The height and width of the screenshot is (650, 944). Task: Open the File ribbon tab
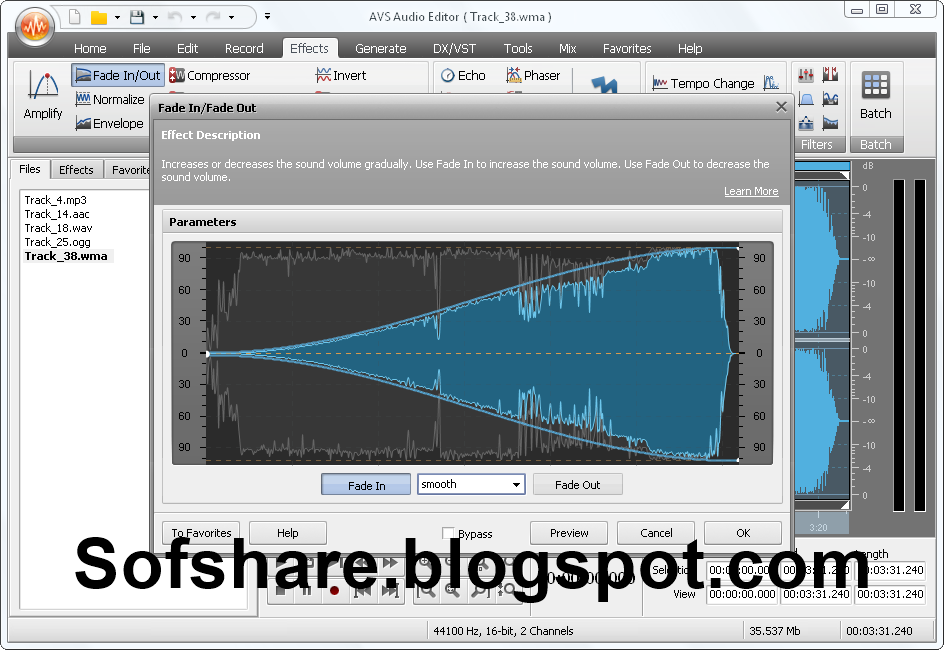(141, 48)
